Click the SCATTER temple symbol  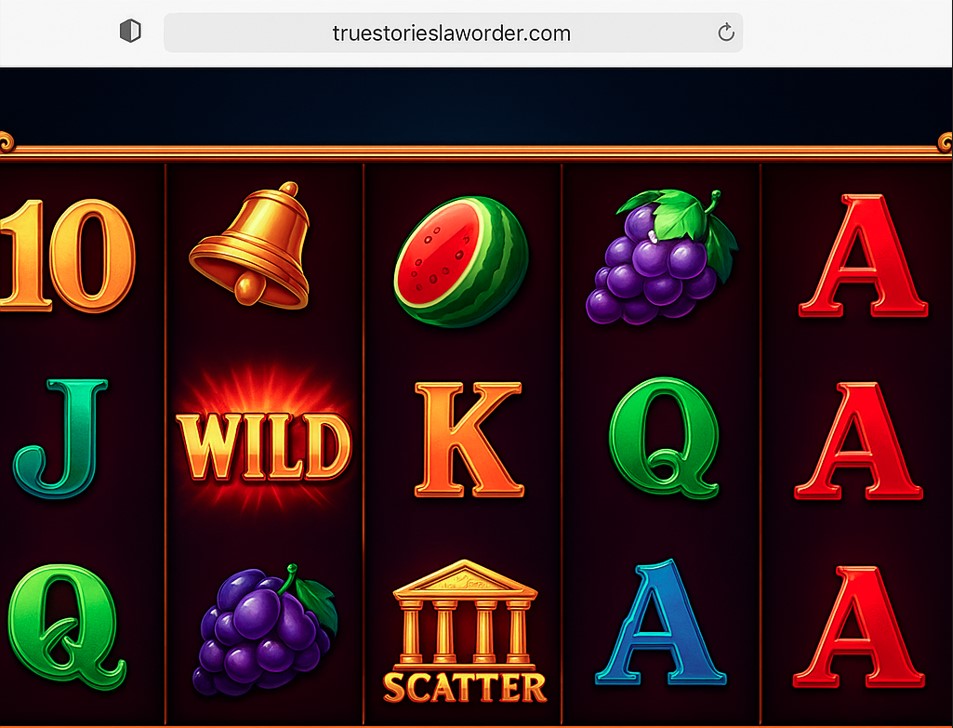point(465,632)
